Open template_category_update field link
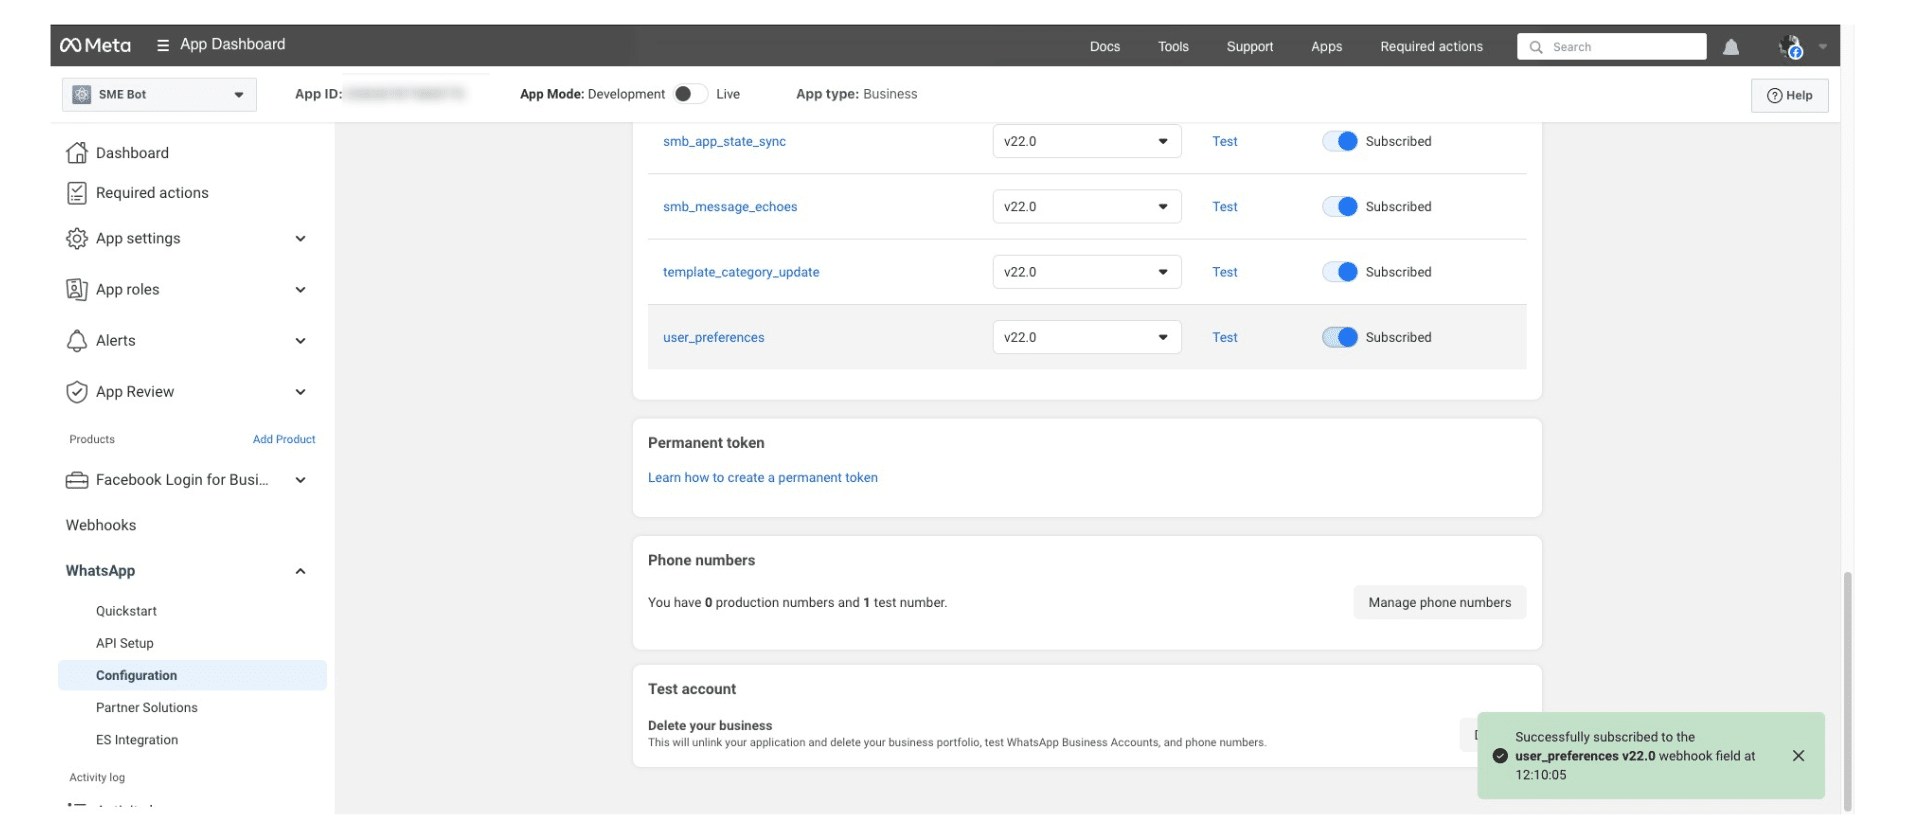Screen dimensions: 1905x839 [741, 272]
